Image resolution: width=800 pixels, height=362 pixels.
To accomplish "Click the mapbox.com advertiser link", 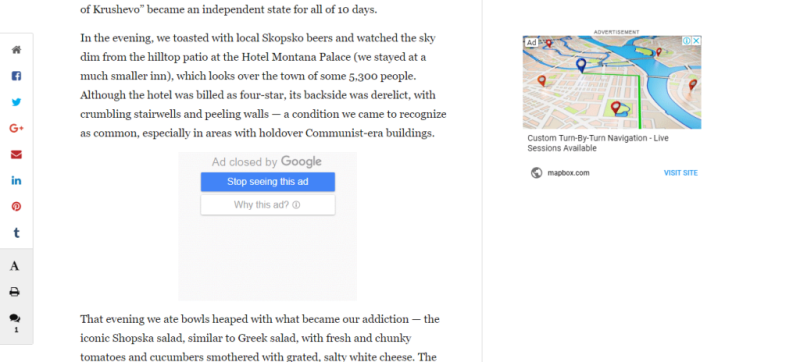I will [568, 173].
